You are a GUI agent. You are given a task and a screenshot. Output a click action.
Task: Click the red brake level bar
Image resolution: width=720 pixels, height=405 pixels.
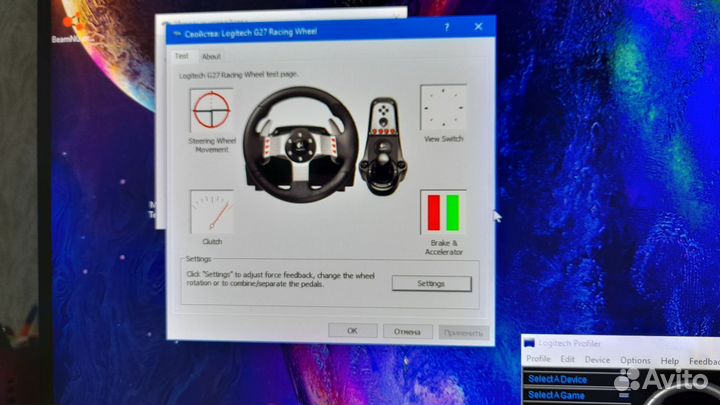tap(433, 212)
